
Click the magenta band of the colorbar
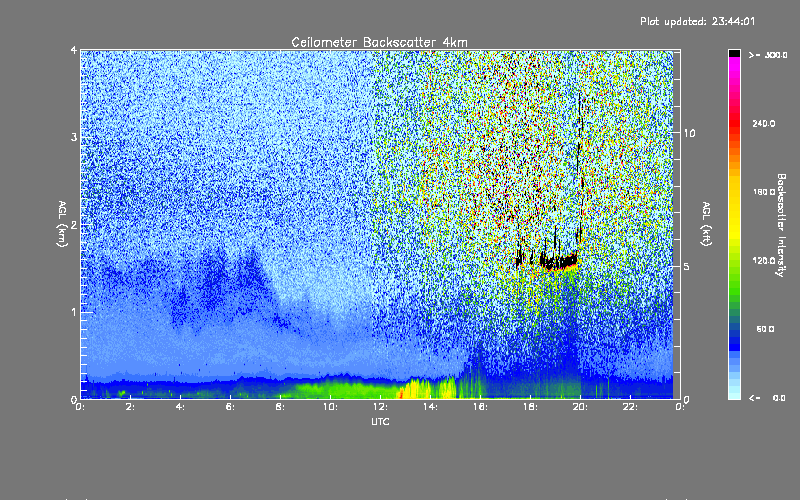(734, 64)
